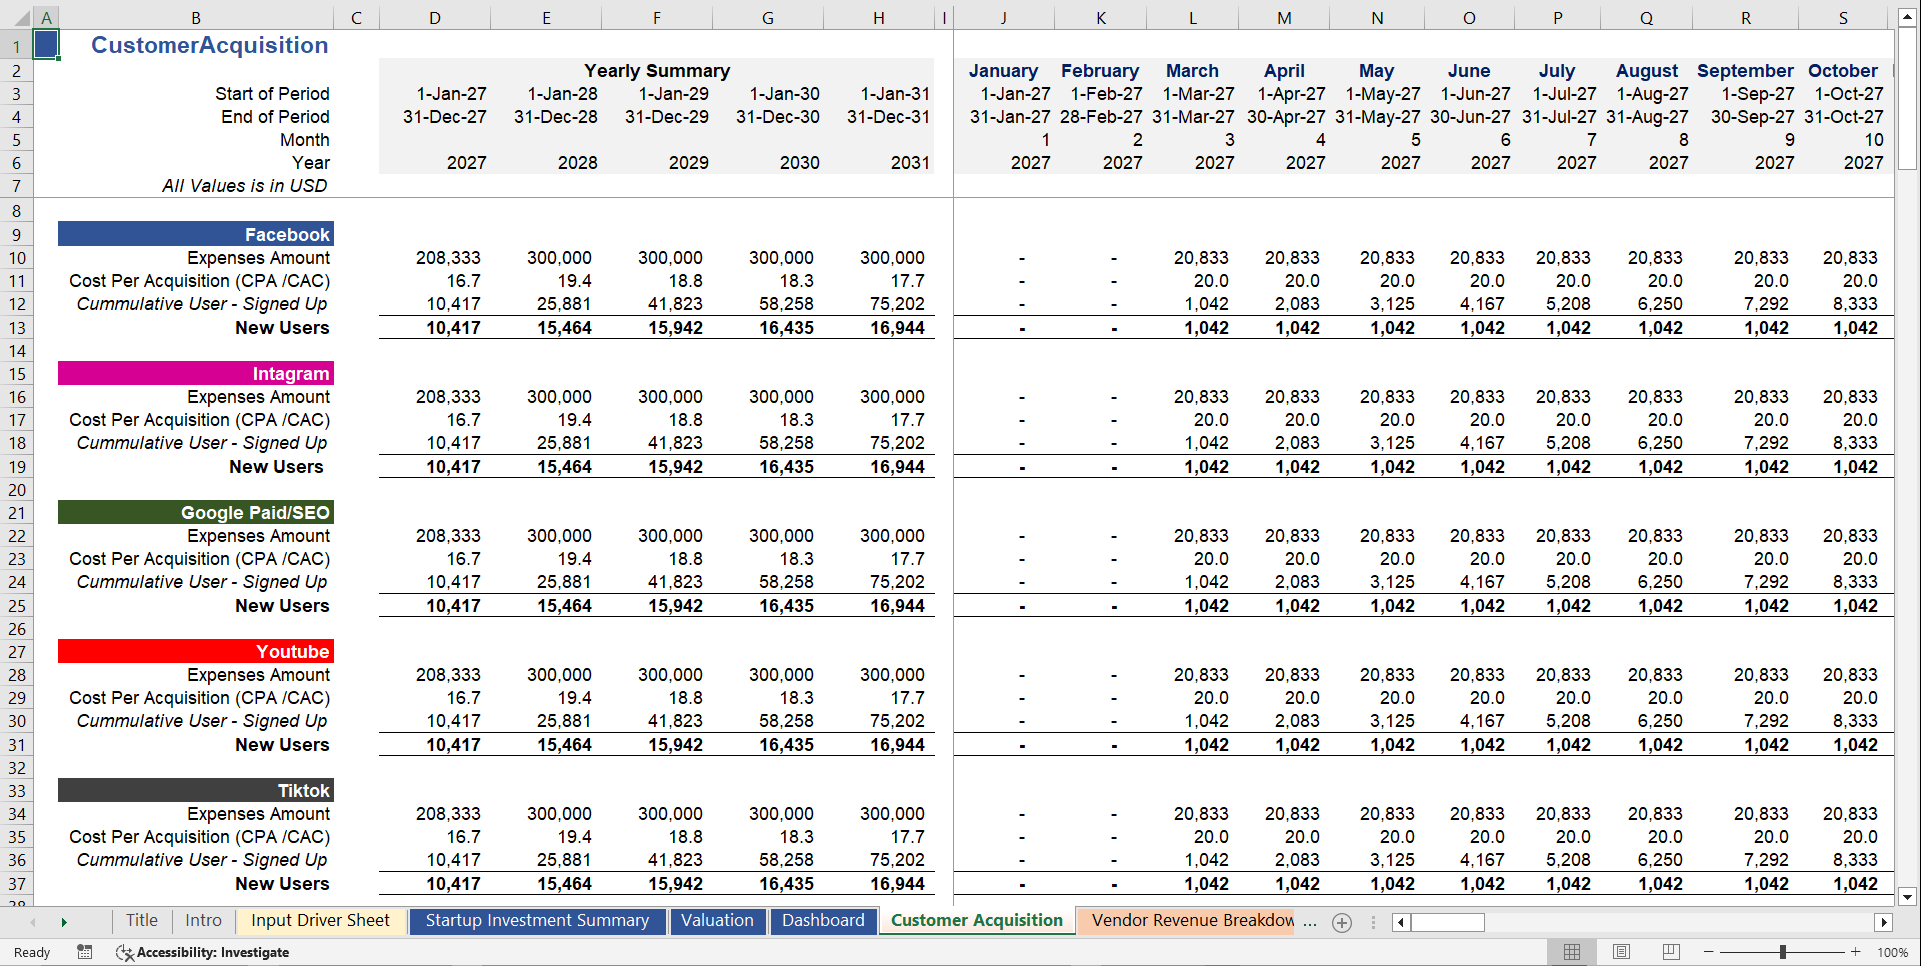Open the Valuation sheet
The image size is (1921, 966).
(718, 920)
